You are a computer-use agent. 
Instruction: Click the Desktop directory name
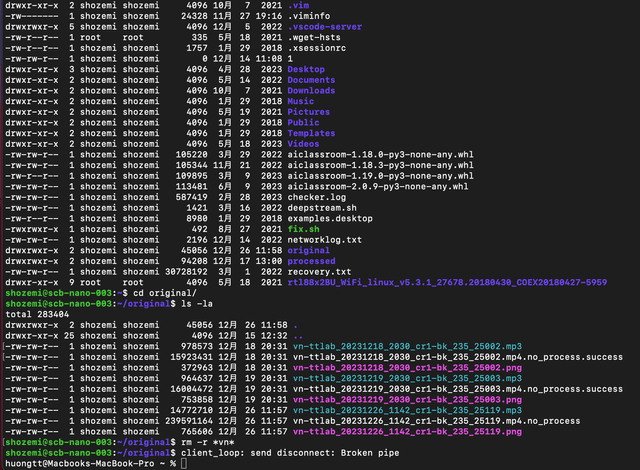point(305,69)
